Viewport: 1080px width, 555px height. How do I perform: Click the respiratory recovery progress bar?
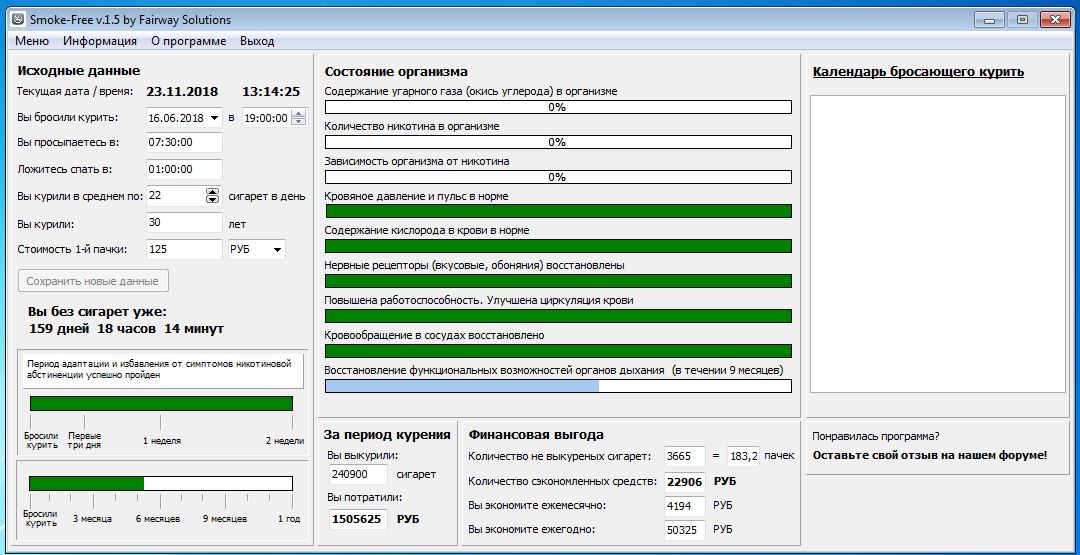pyautogui.click(x=558, y=386)
